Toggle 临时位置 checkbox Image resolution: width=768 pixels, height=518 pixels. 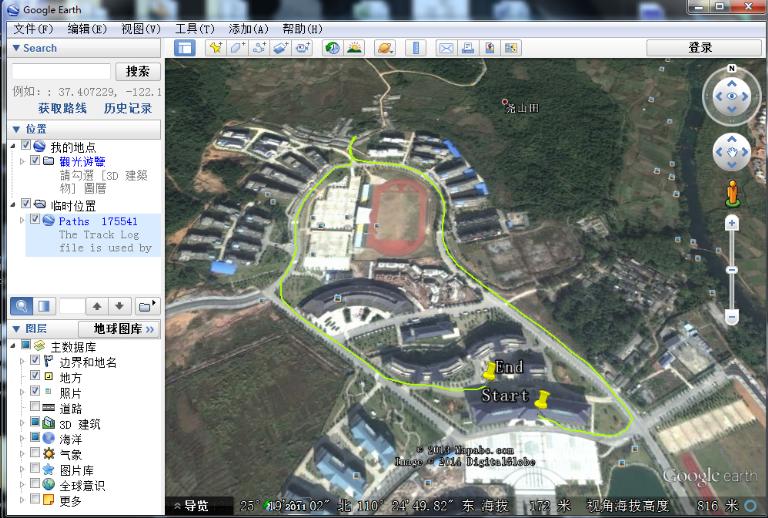pyautogui.click(x=26, y=203)
